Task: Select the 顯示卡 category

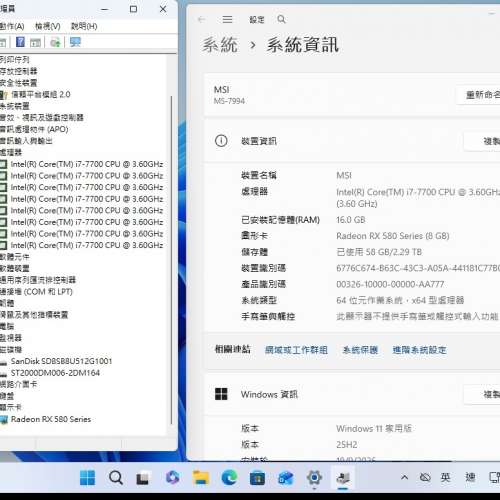Action: 11,407
